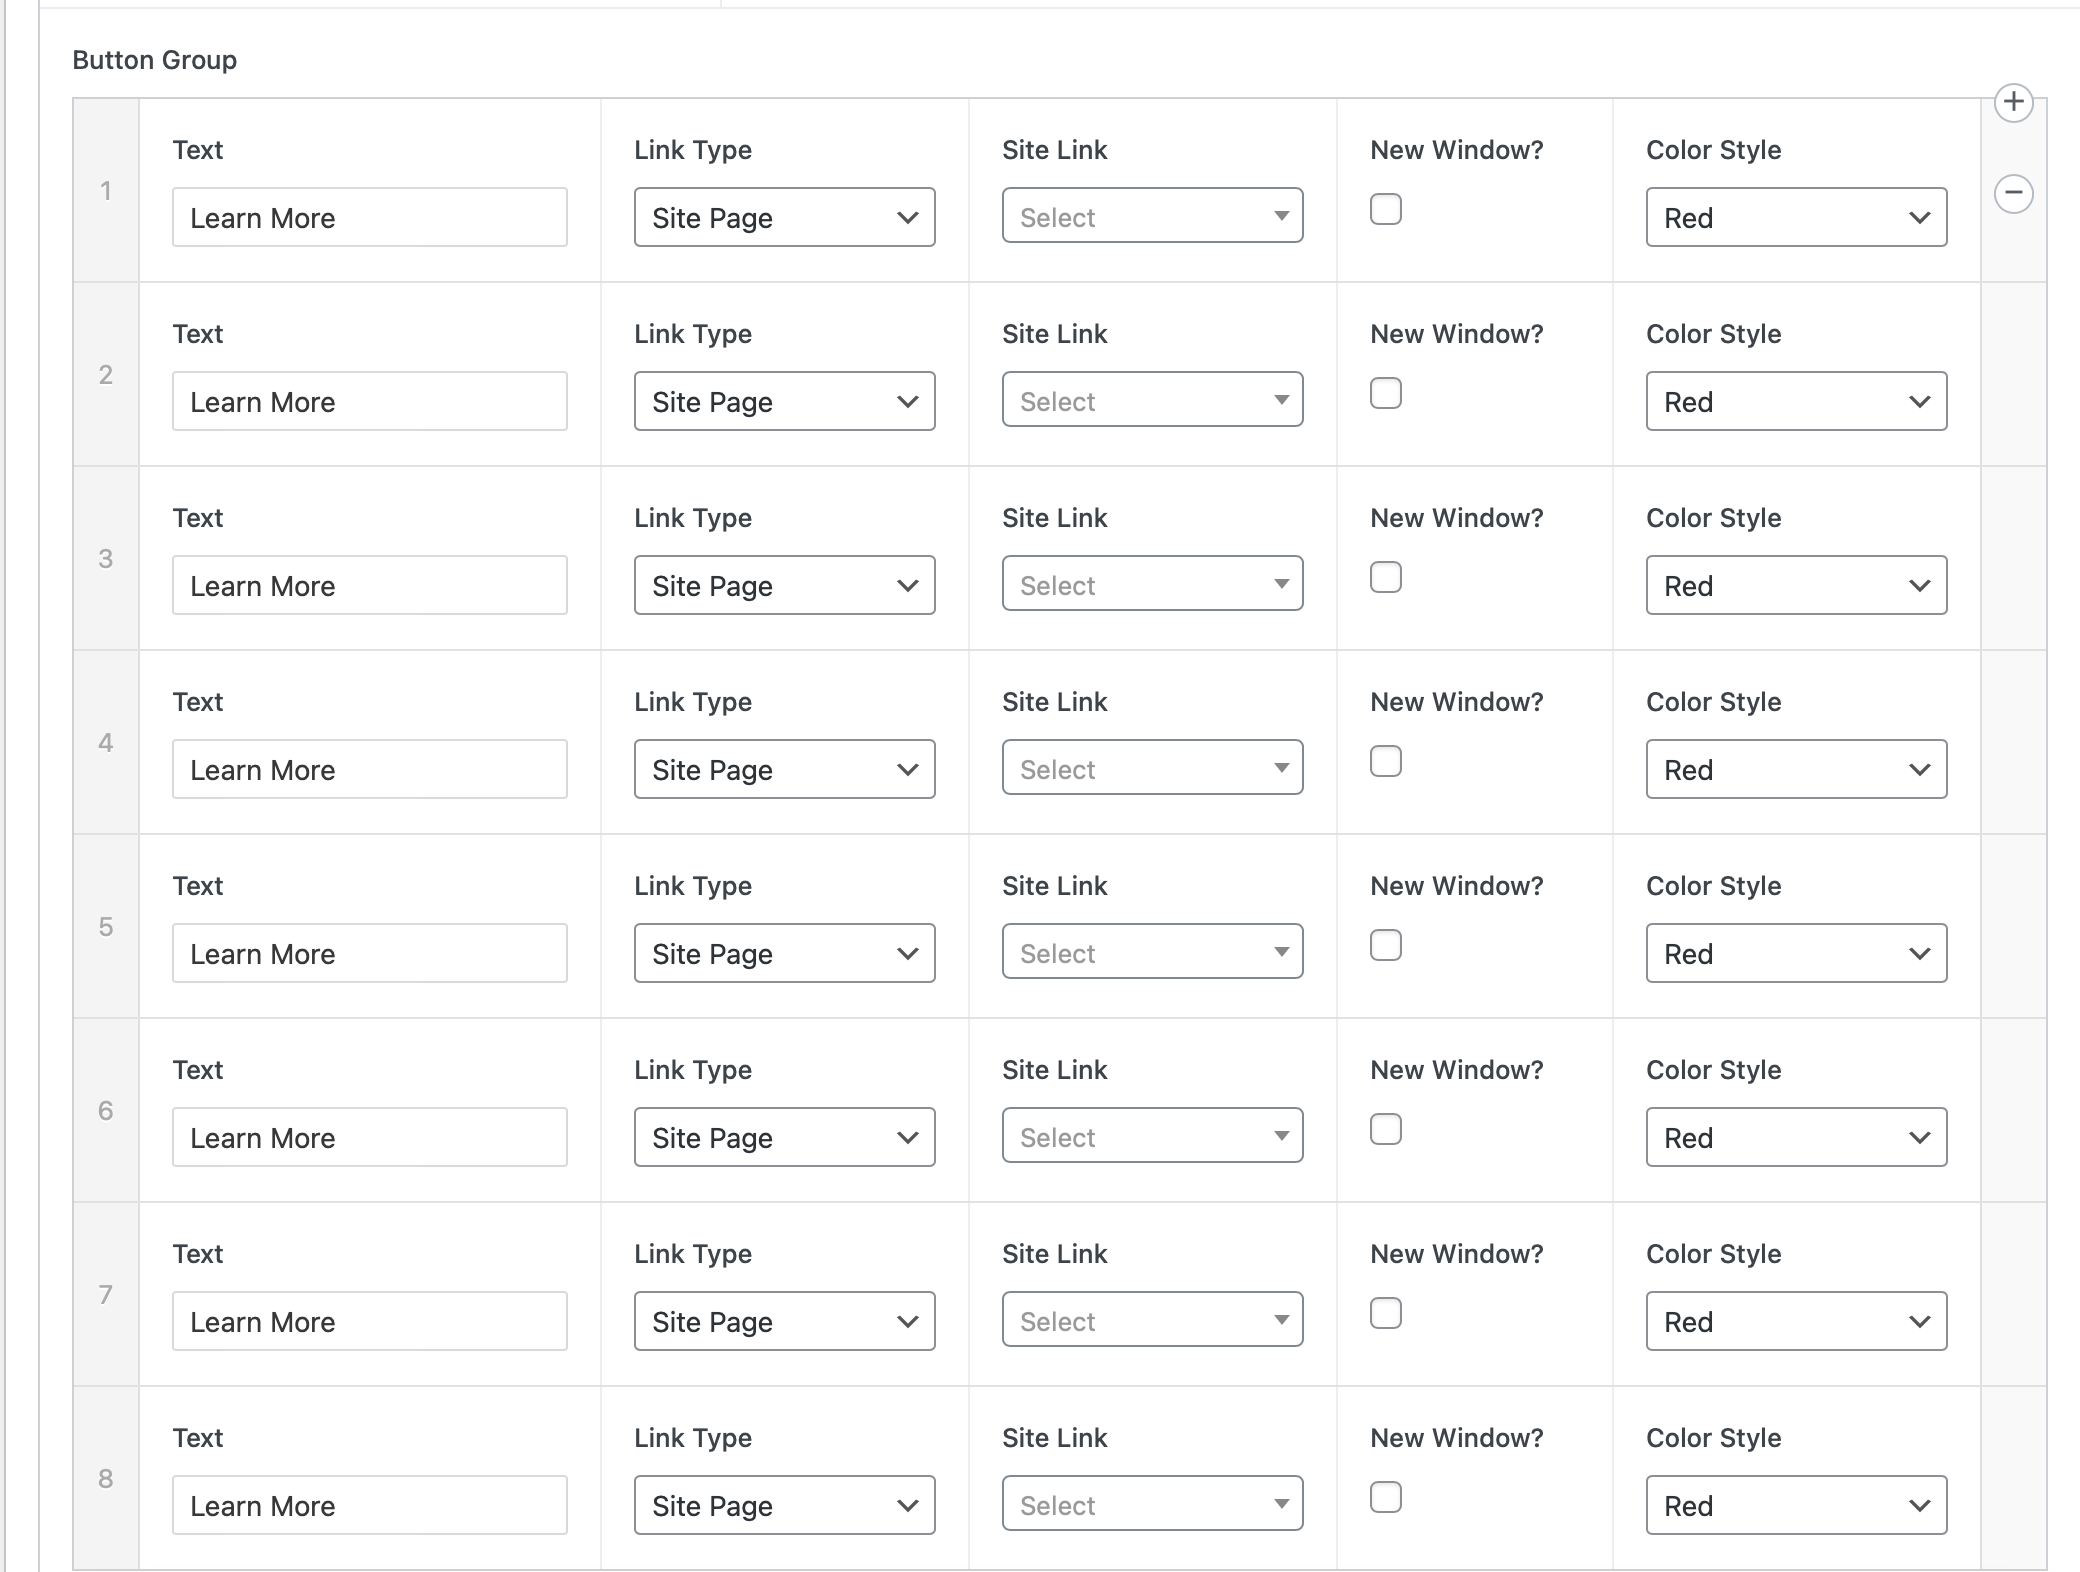Image resolution: width=2080 pixels, height=1572 pixels.
Task: Open Color Style dropdown in row 2
Action: click(1796, 401)
